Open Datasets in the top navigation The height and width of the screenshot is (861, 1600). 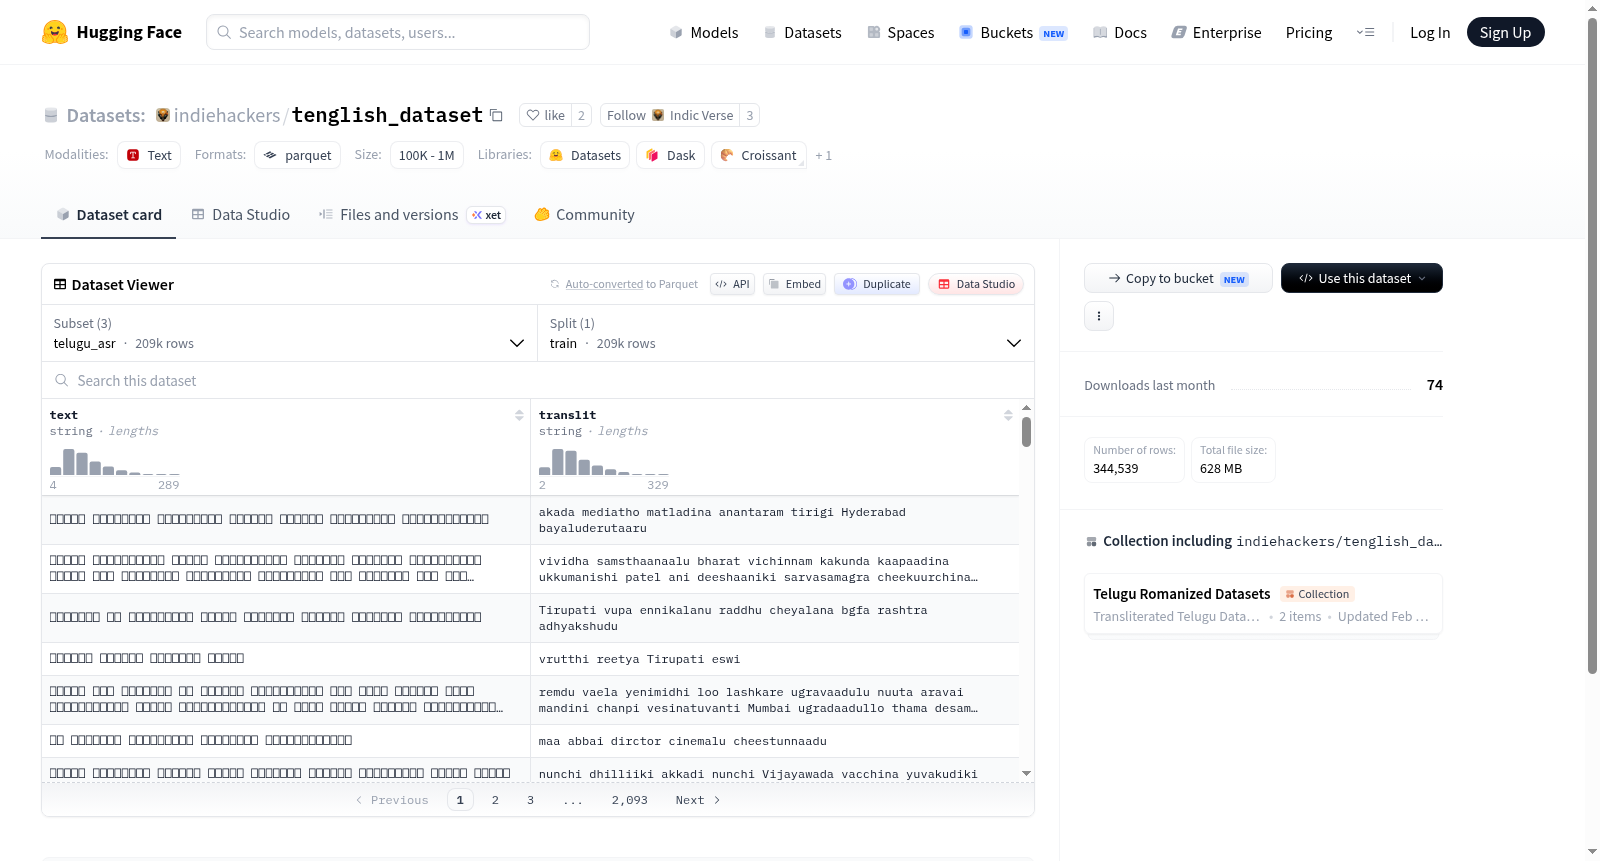802,32
